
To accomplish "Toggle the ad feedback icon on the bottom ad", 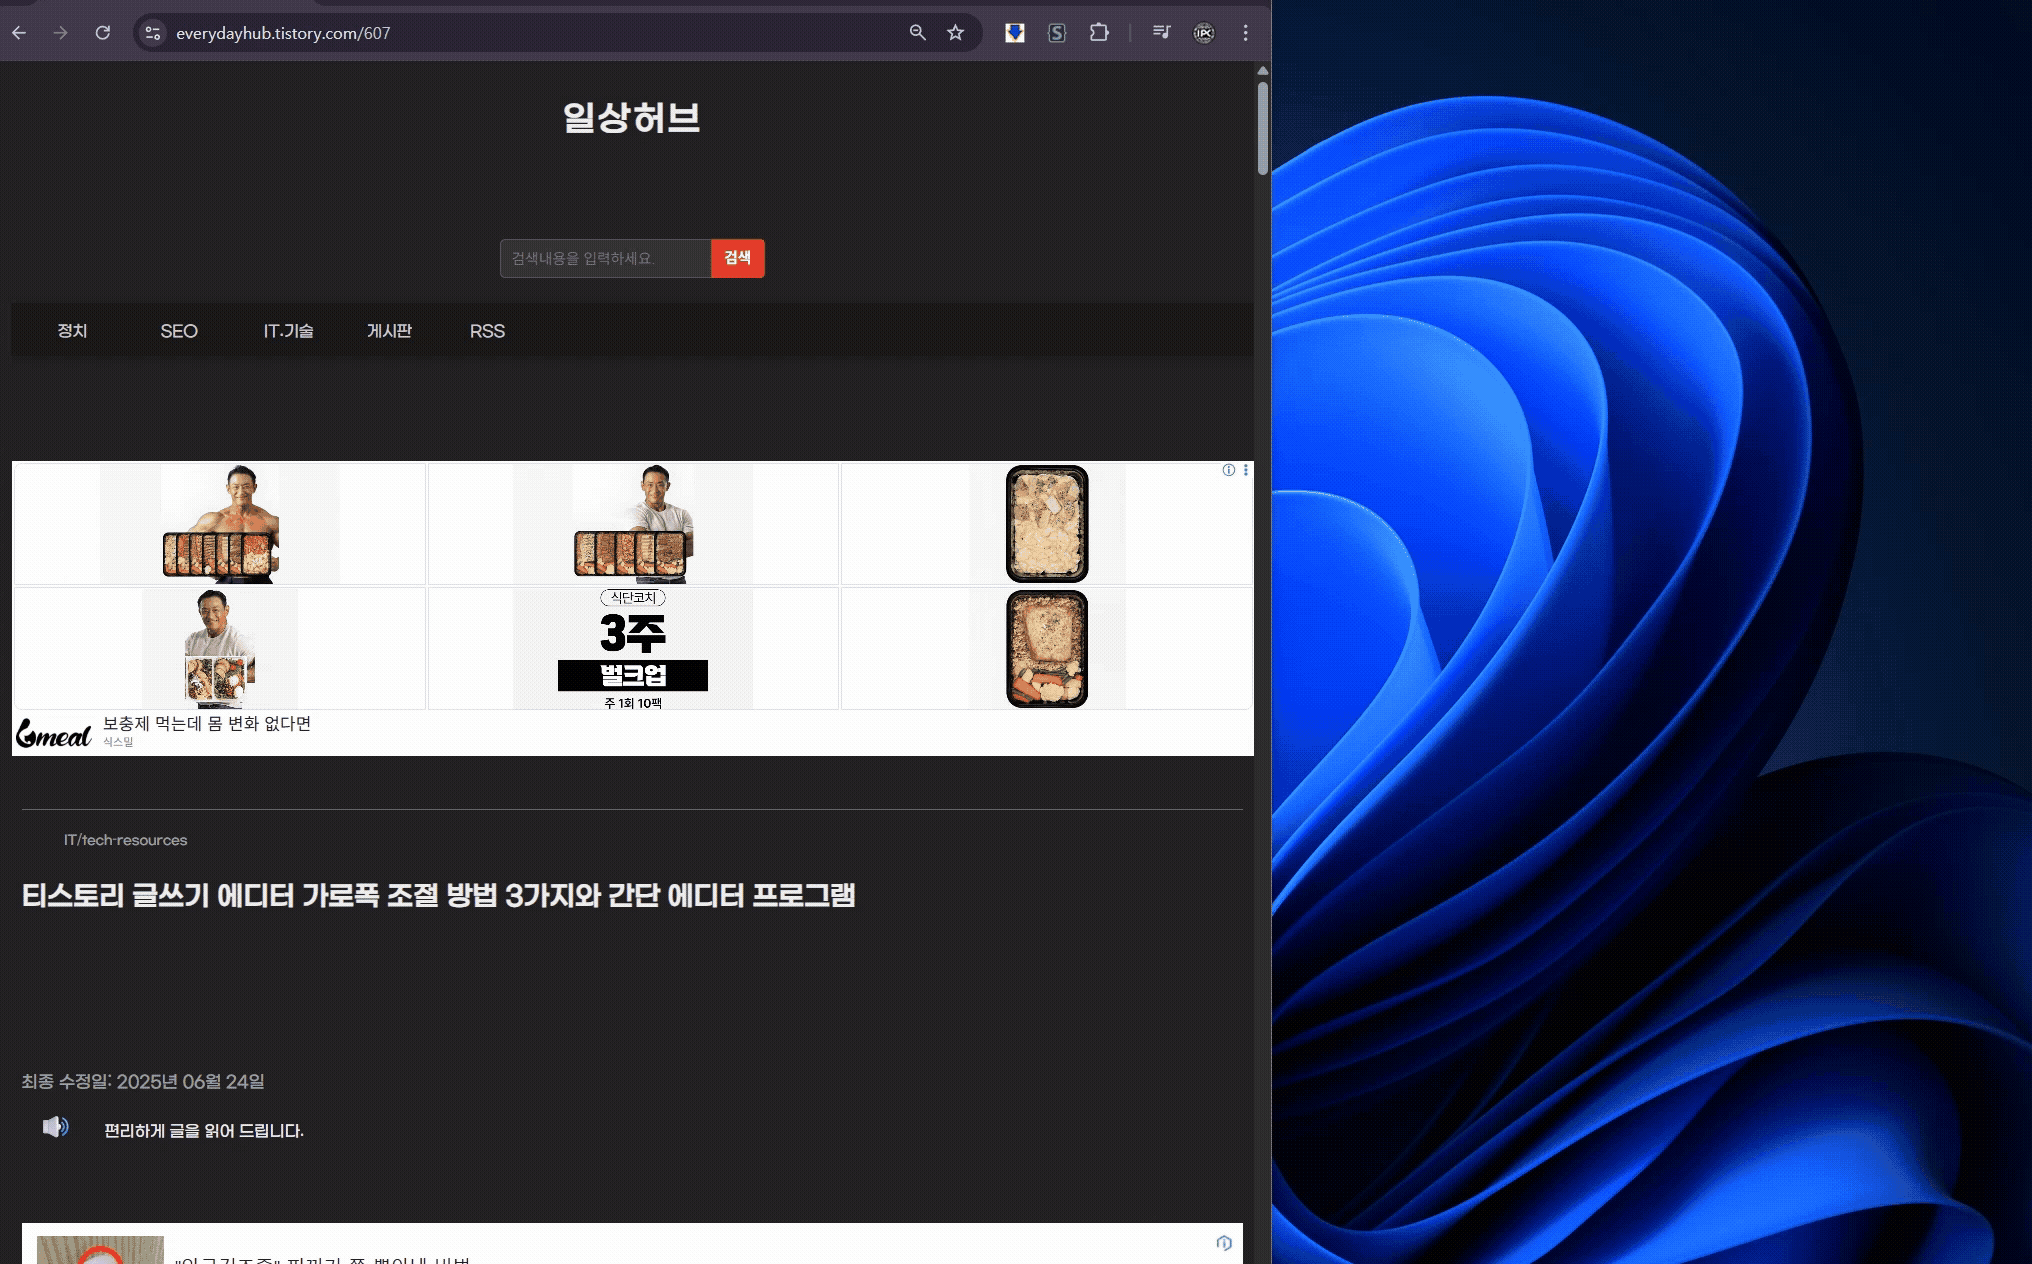I will tap(1225, 1243).
